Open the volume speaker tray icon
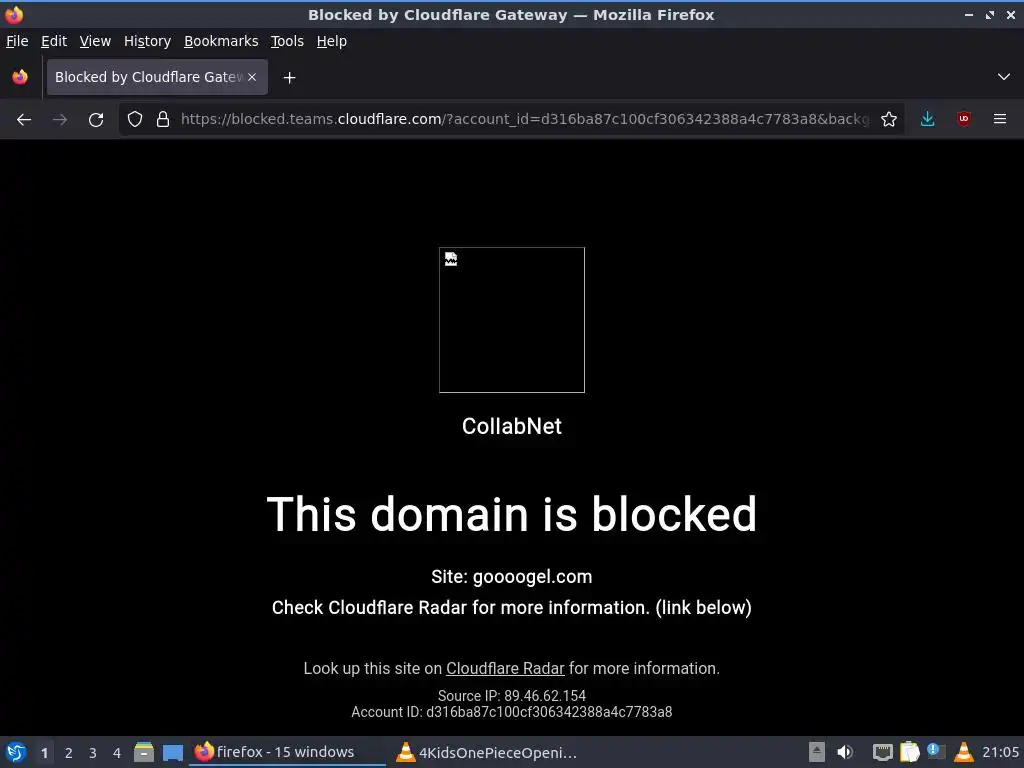Screen dimensions: 1024x768 [x=845, y=752]
